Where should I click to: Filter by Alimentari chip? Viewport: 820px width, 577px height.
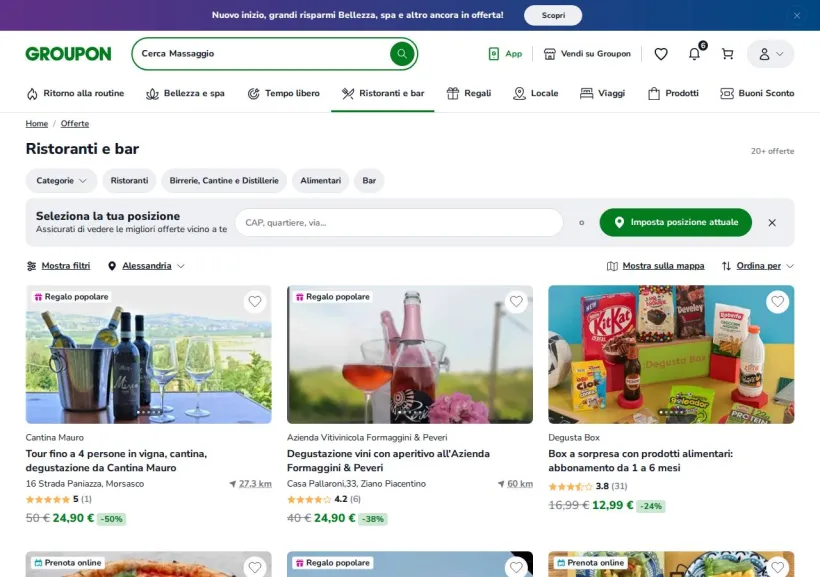click(321, 180)
